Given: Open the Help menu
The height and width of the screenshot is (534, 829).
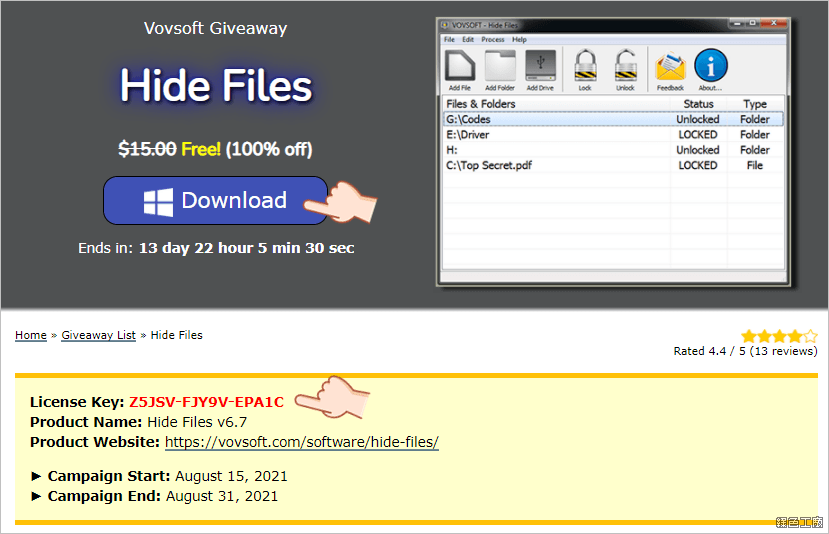Looking at the screenshot, I should tap(519, 40).
